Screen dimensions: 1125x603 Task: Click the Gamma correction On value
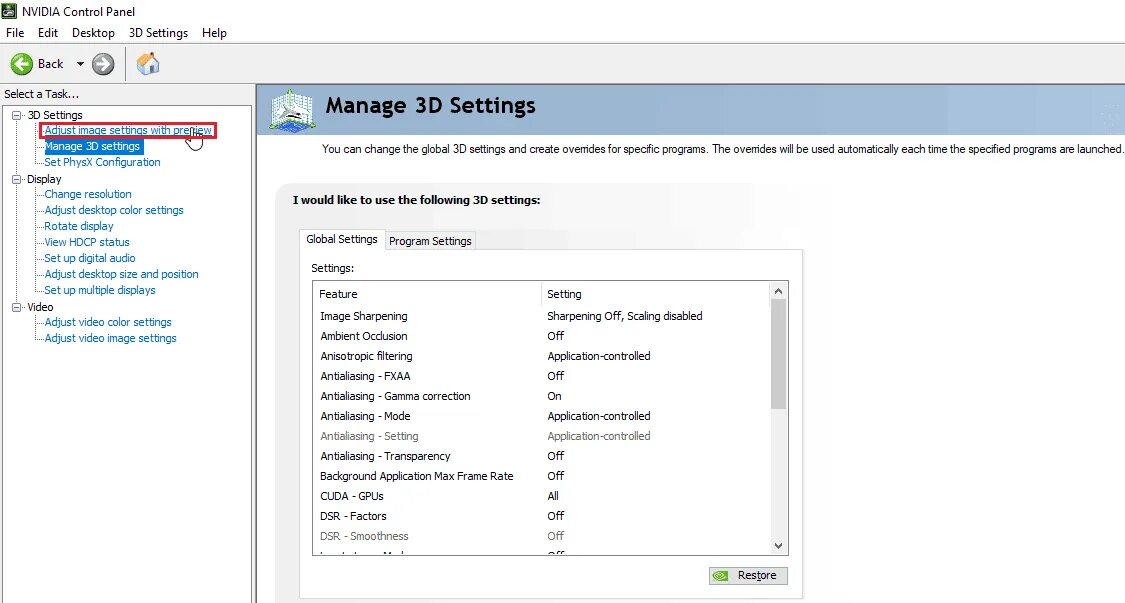pyautogui.click(x=554, y=397)
